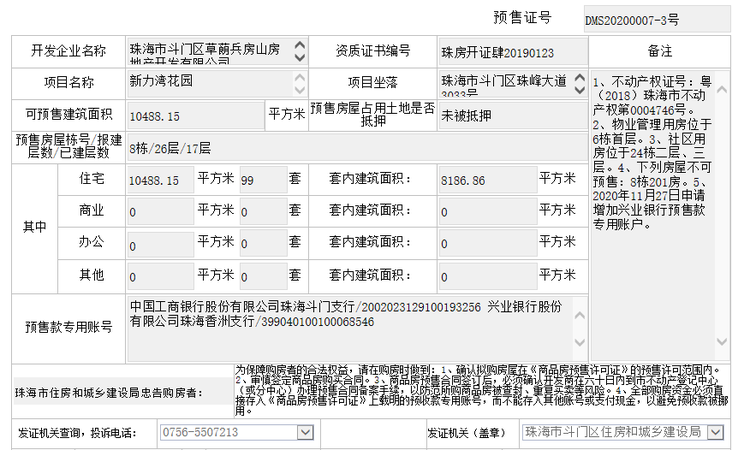Click down arrow in project name field
The width and height of the screenshot is (750, 450).
[299, 89]
